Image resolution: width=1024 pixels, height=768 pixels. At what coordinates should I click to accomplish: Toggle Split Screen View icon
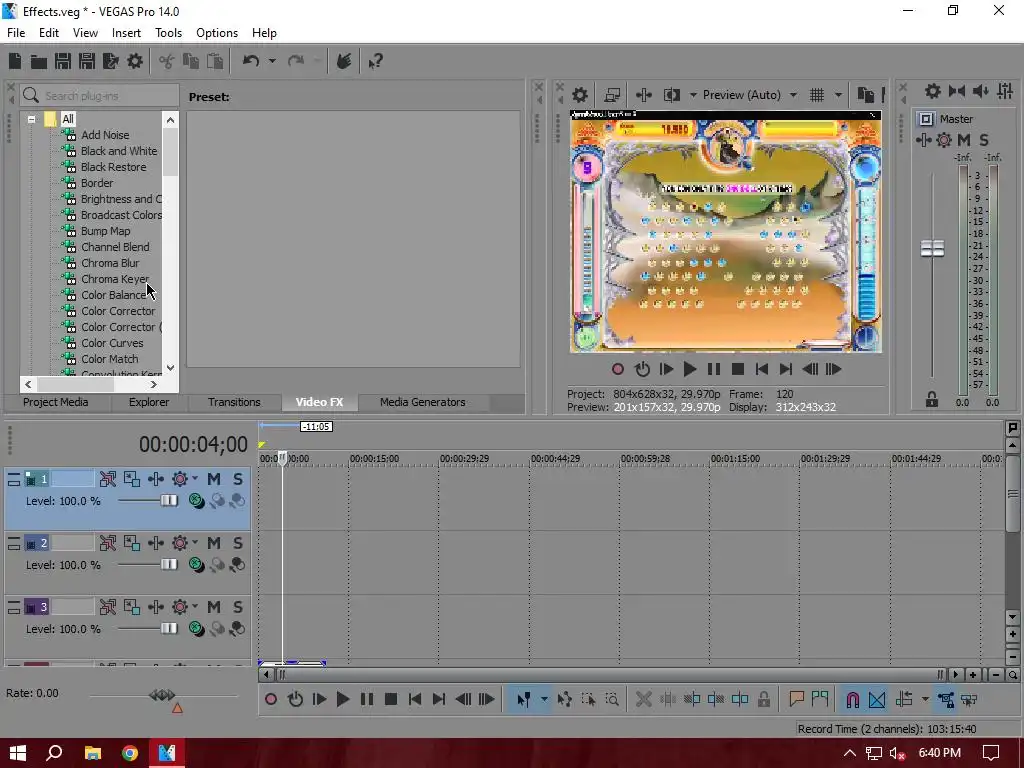coord(672,95)
